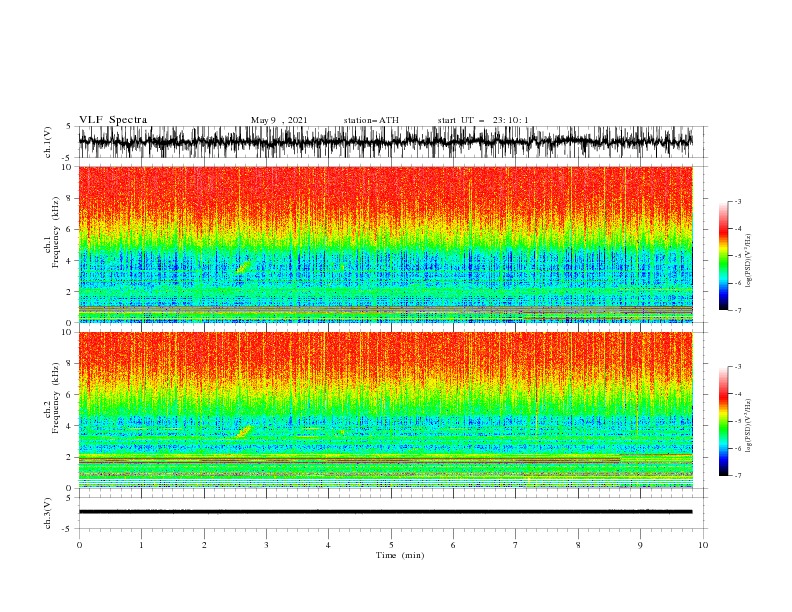
Task: Click time axis tick label '0'
Action: 79,545
